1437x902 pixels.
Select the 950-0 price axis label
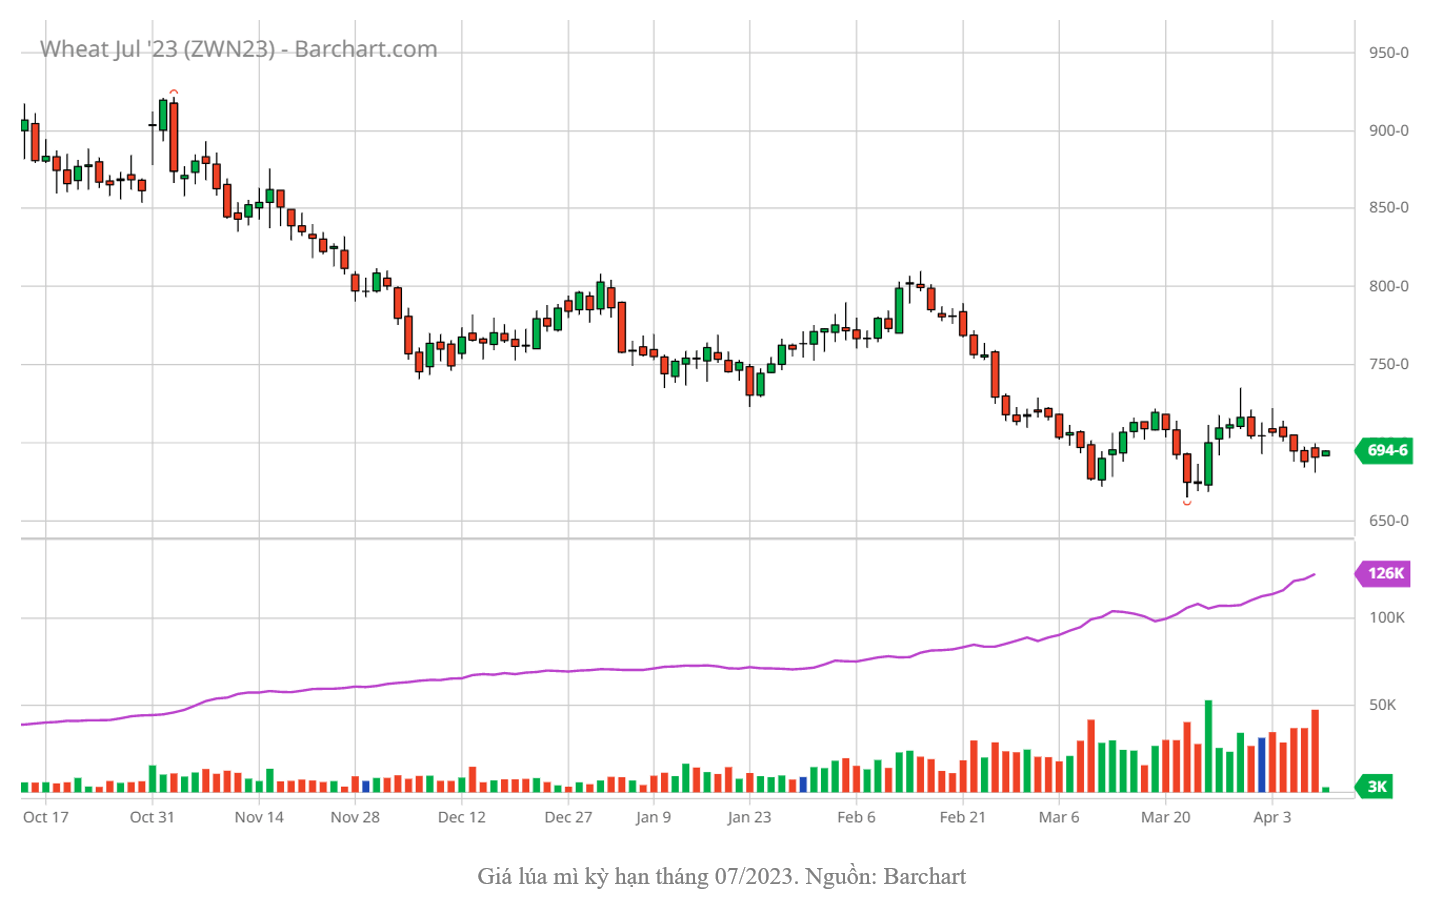[x=1389, y=53]
